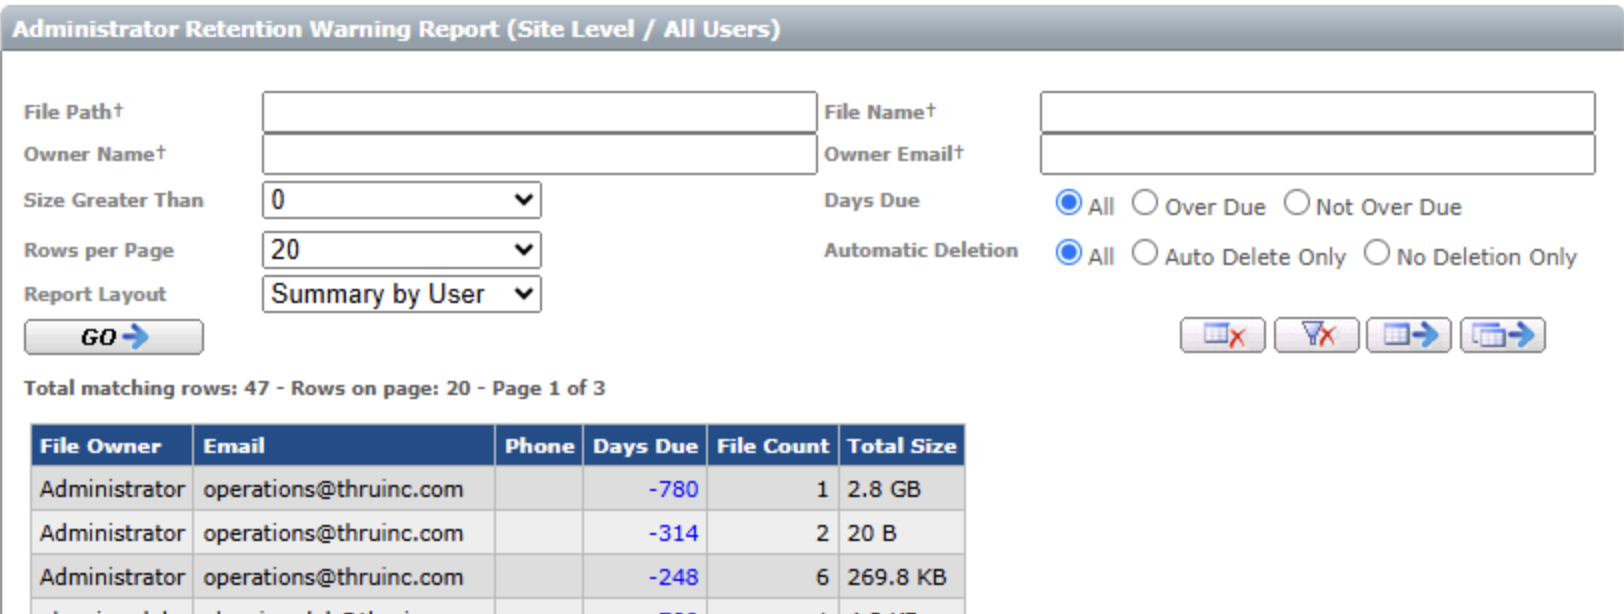Click the File Path text field
1624x614 pixels.
click(x=539, y=112)
